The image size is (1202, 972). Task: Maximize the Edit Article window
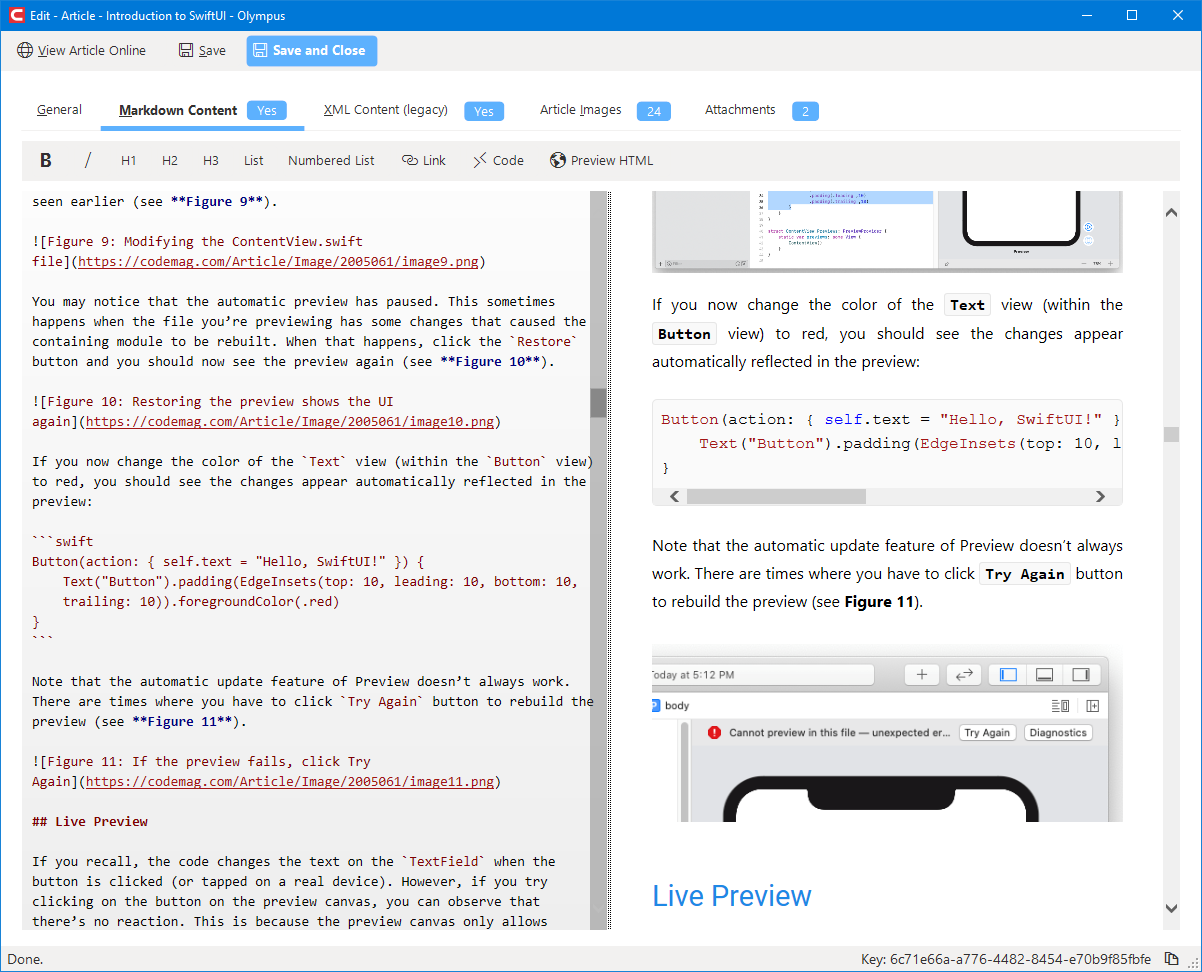click(x=1133, y=15)
